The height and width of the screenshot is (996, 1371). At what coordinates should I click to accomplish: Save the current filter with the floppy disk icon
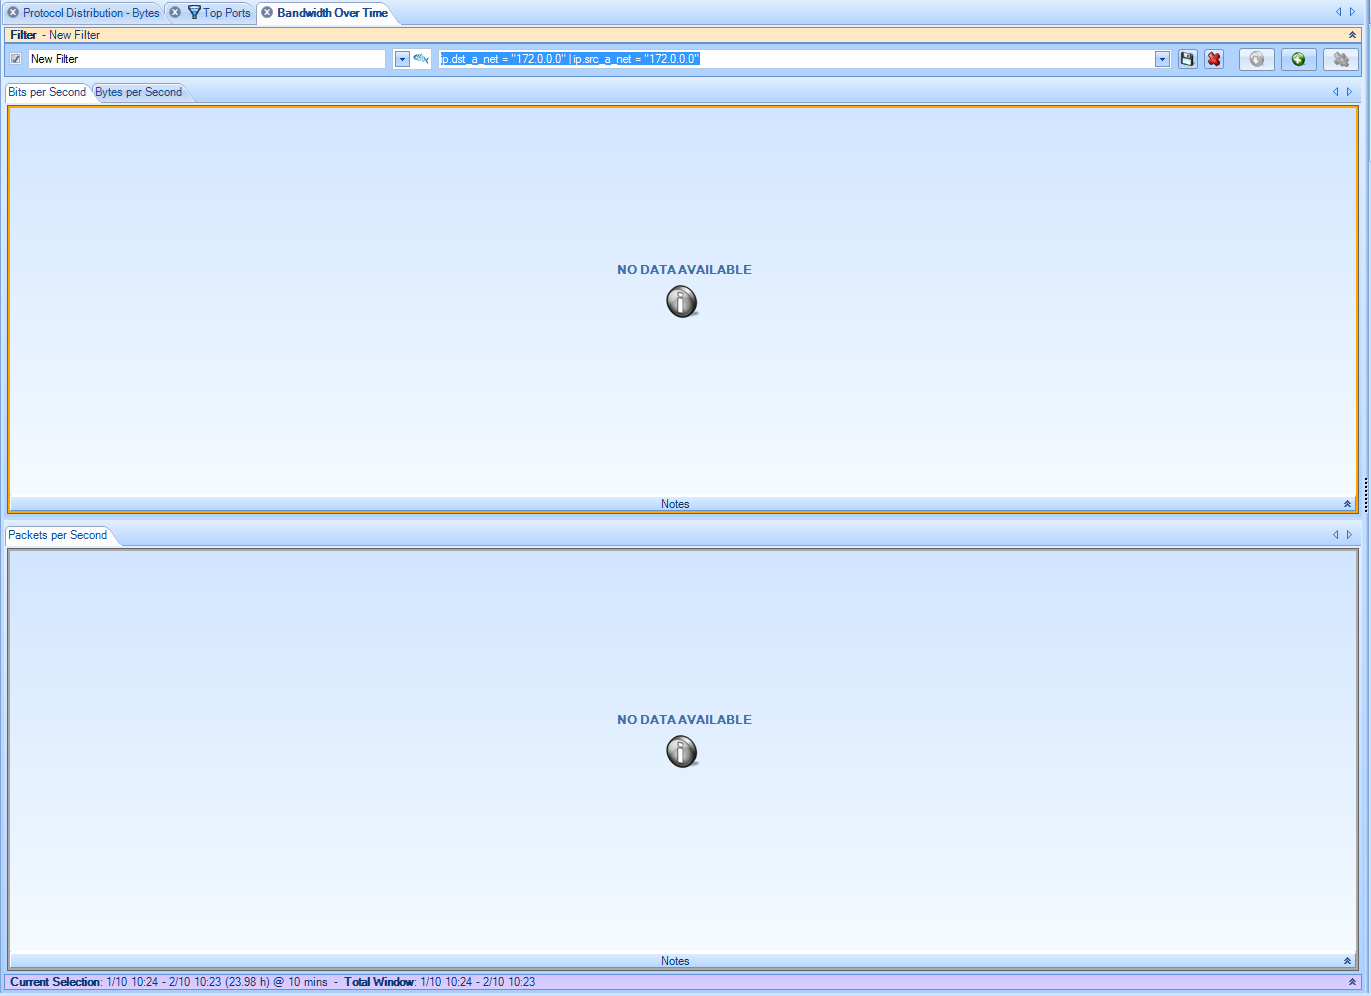tap(1187, 59)
